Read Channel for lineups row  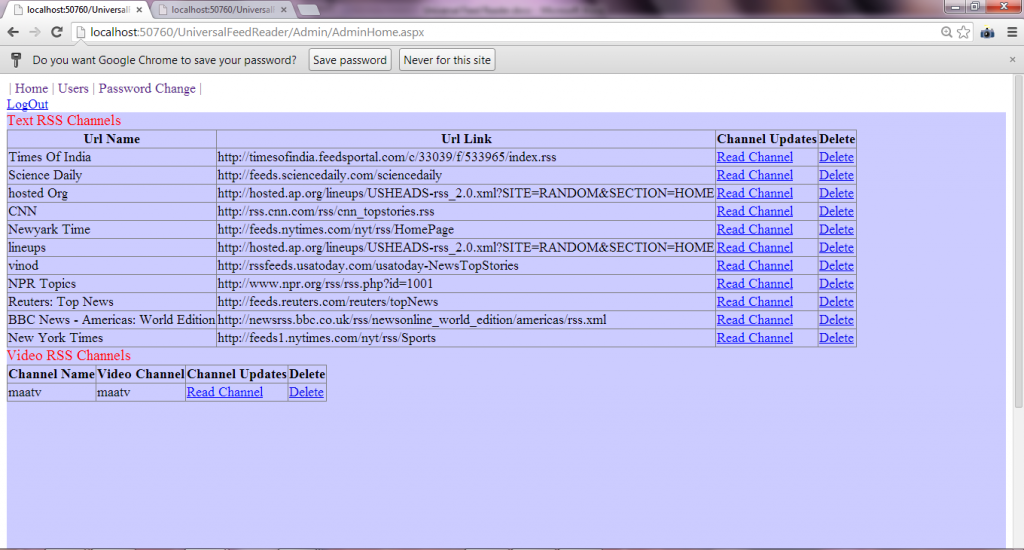tap(755, 248)
